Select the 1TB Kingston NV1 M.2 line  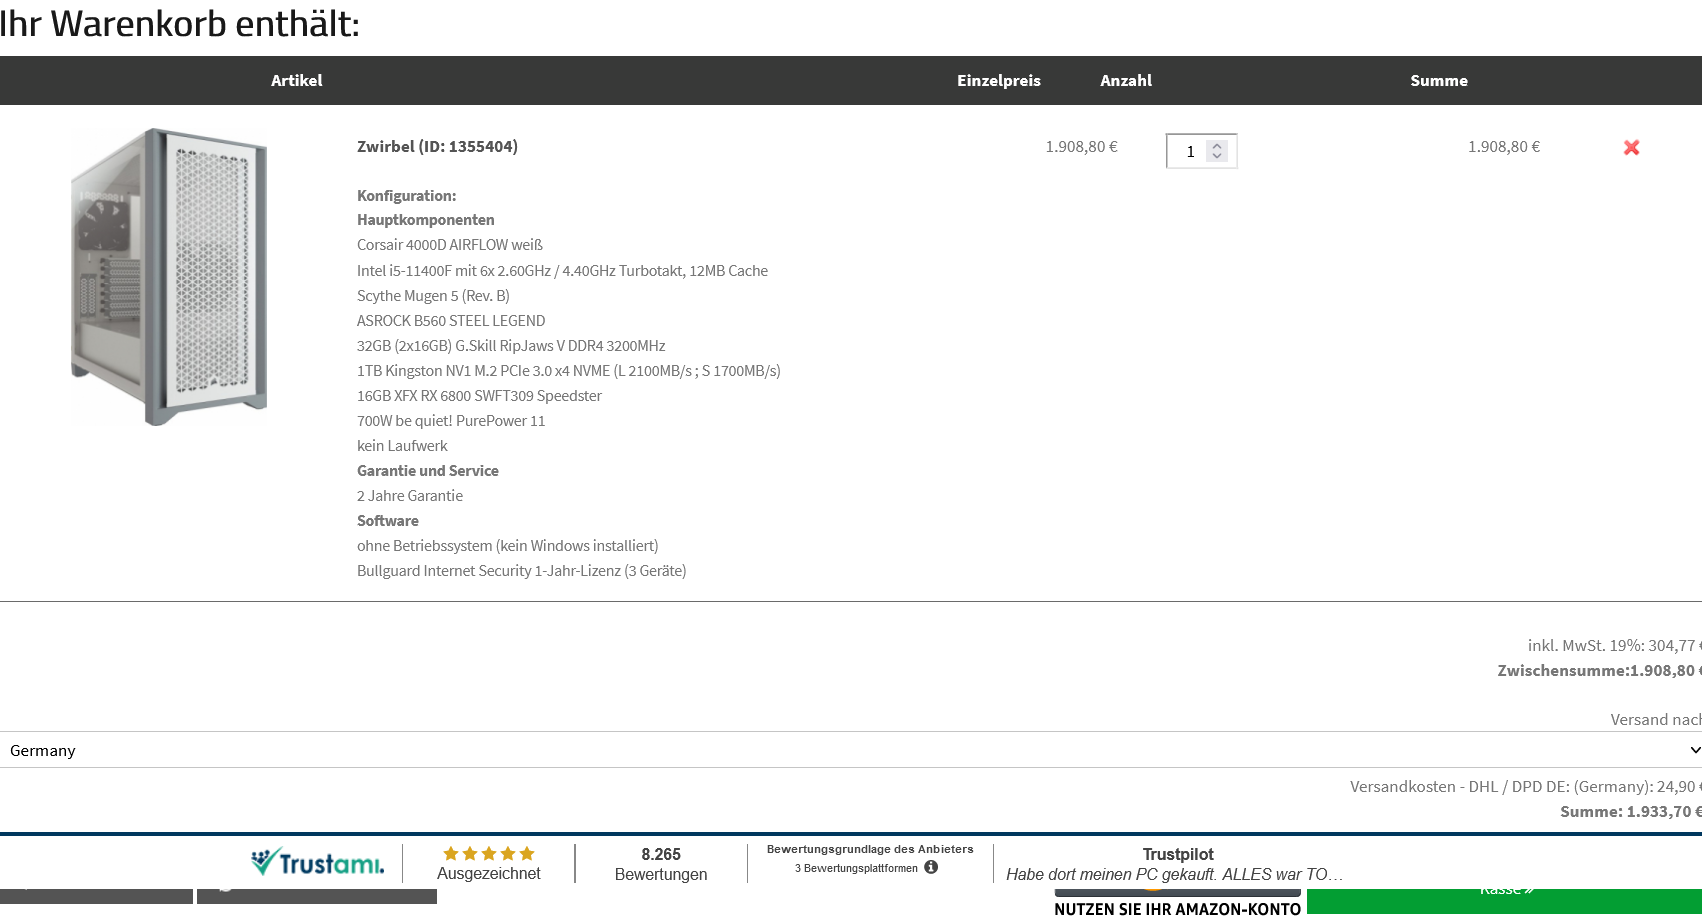click(569, 371)
